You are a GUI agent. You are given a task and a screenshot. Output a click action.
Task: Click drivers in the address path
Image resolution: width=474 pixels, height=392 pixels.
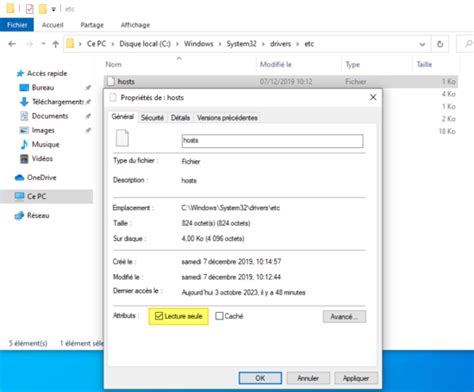click(280, 44)
